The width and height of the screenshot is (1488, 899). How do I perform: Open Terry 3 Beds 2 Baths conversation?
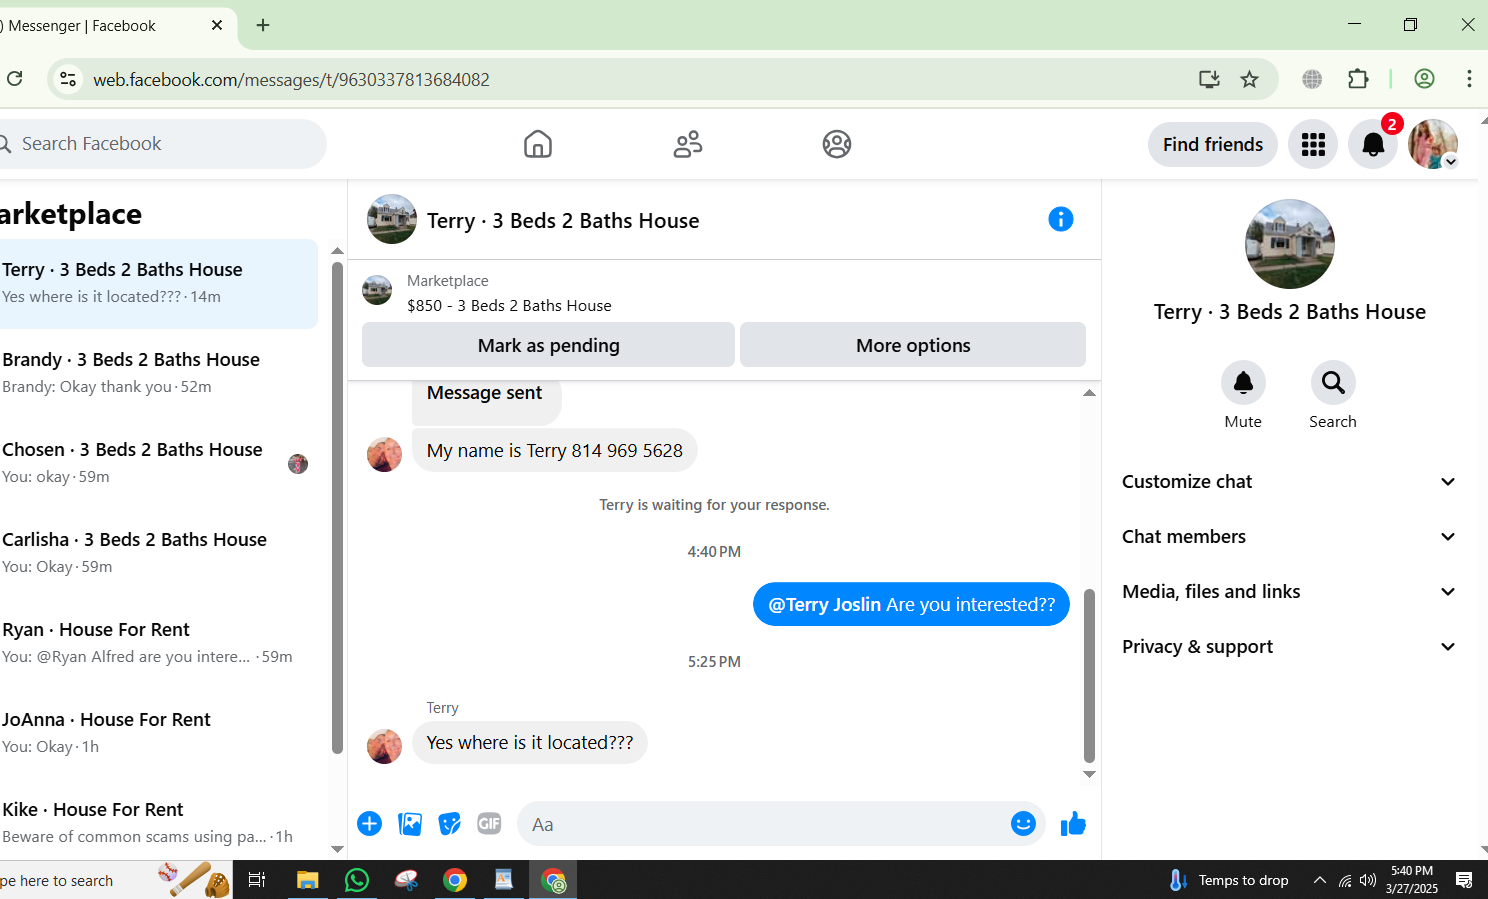157,284
